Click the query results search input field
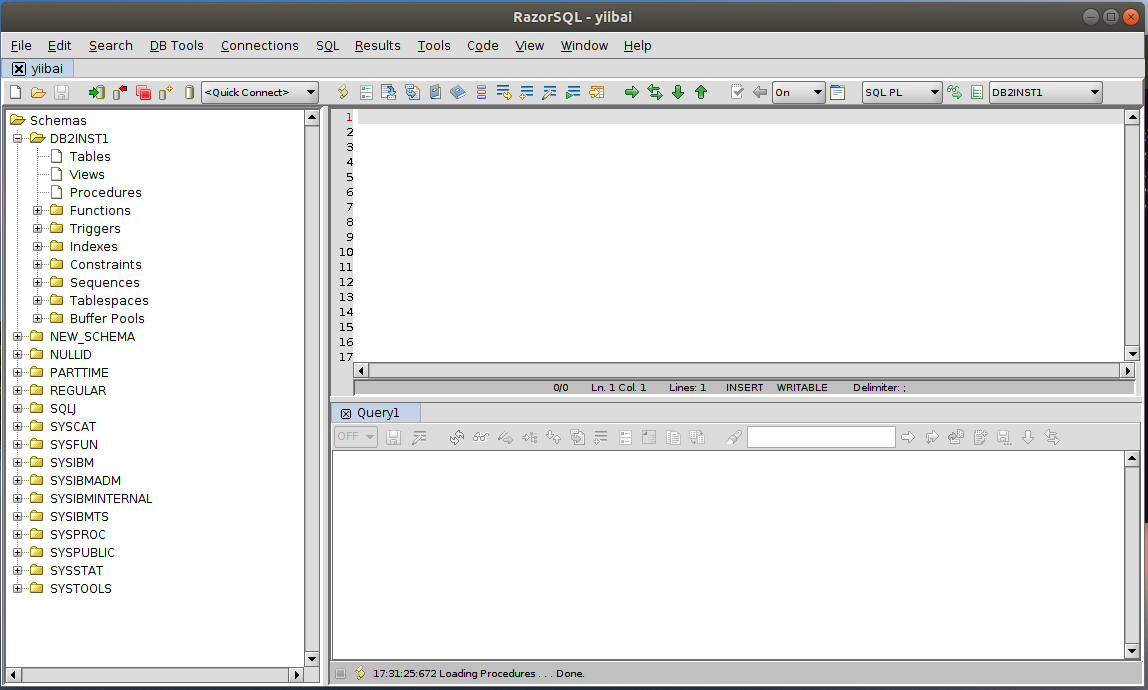This screenshot has width=1148, height=690. pyautogui.click(x=820, y=437)
